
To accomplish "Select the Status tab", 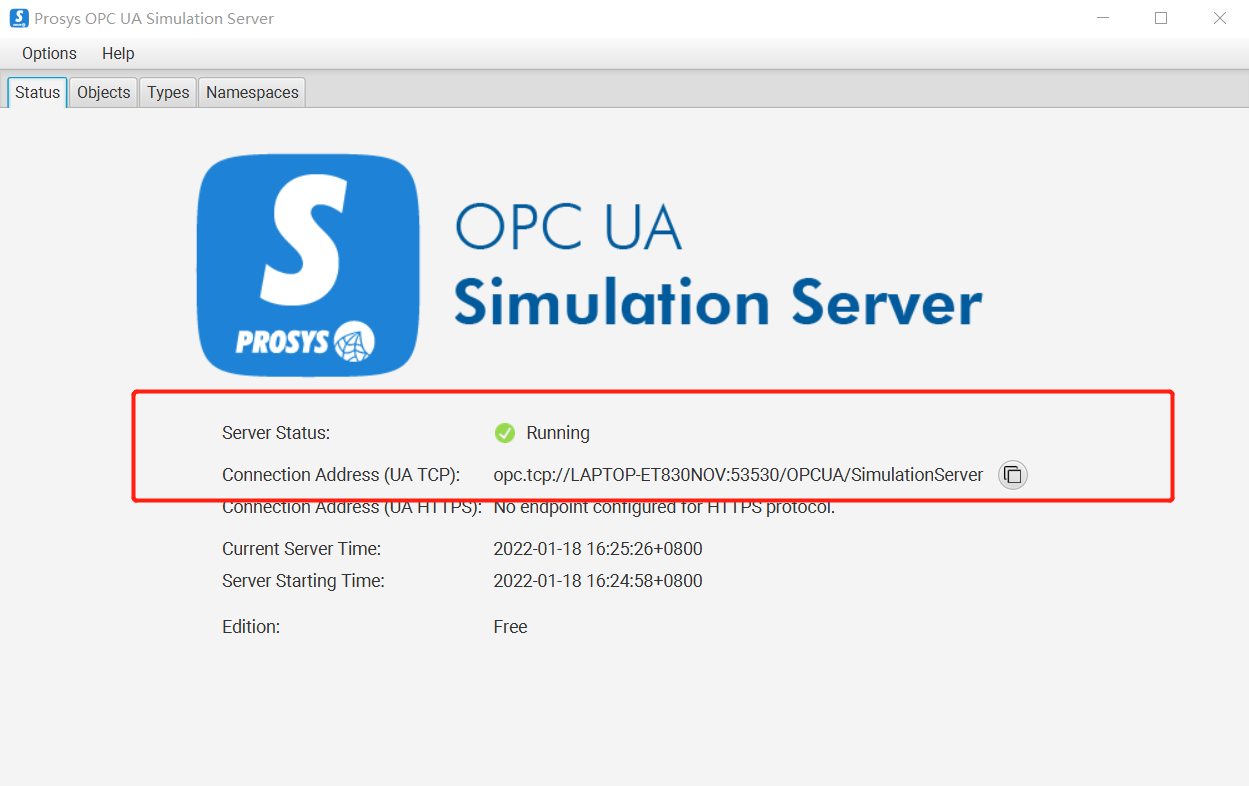I will click(38, 92).
